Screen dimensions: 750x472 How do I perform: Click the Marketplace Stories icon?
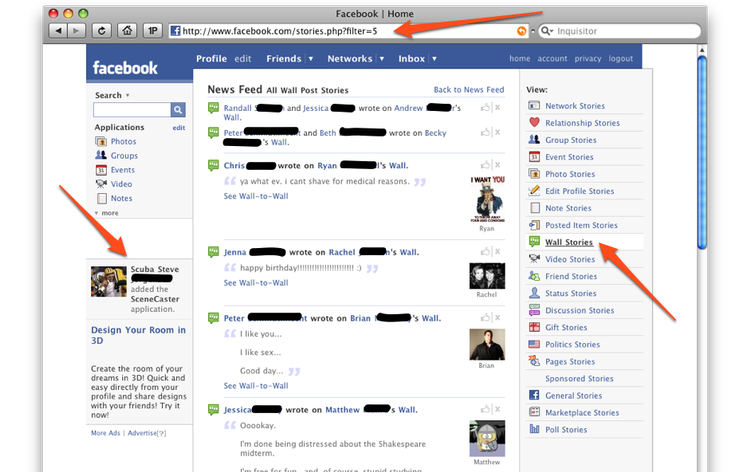coord(534,412)
